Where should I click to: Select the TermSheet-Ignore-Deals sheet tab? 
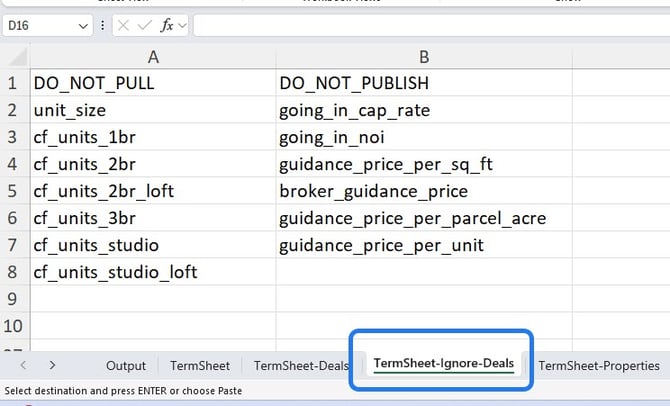click(x=444, y=364)
